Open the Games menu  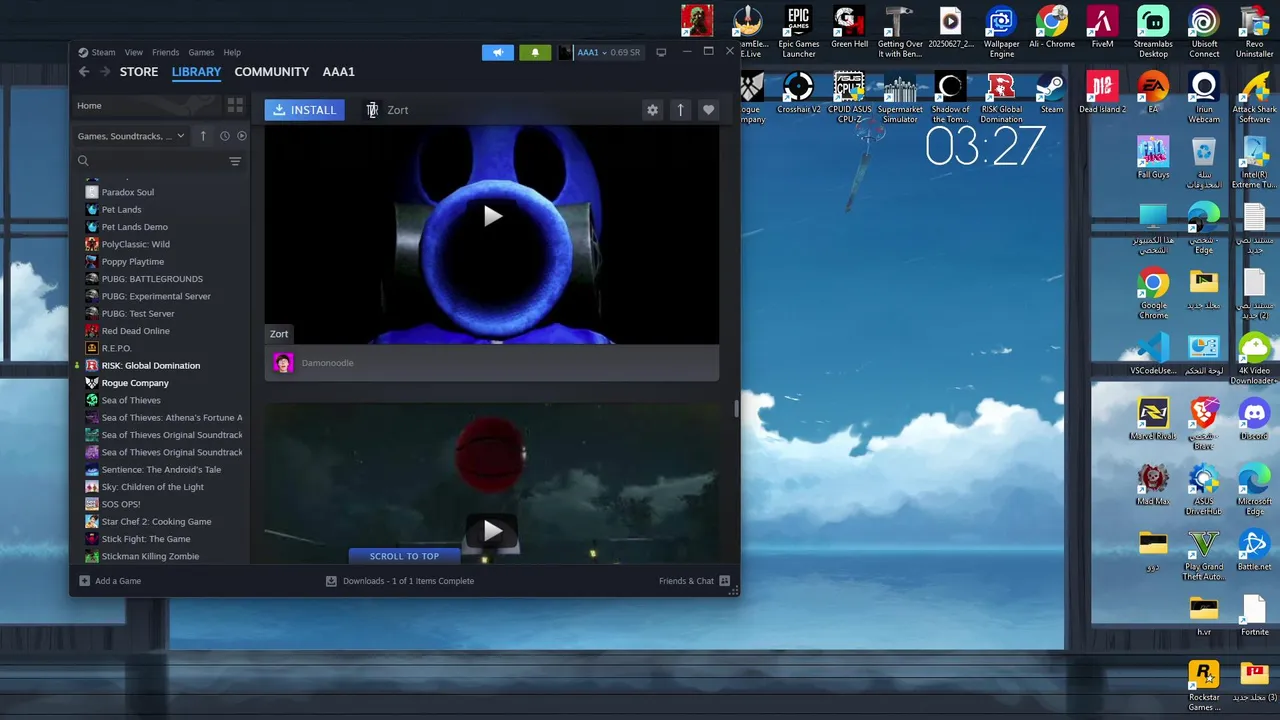201,52
